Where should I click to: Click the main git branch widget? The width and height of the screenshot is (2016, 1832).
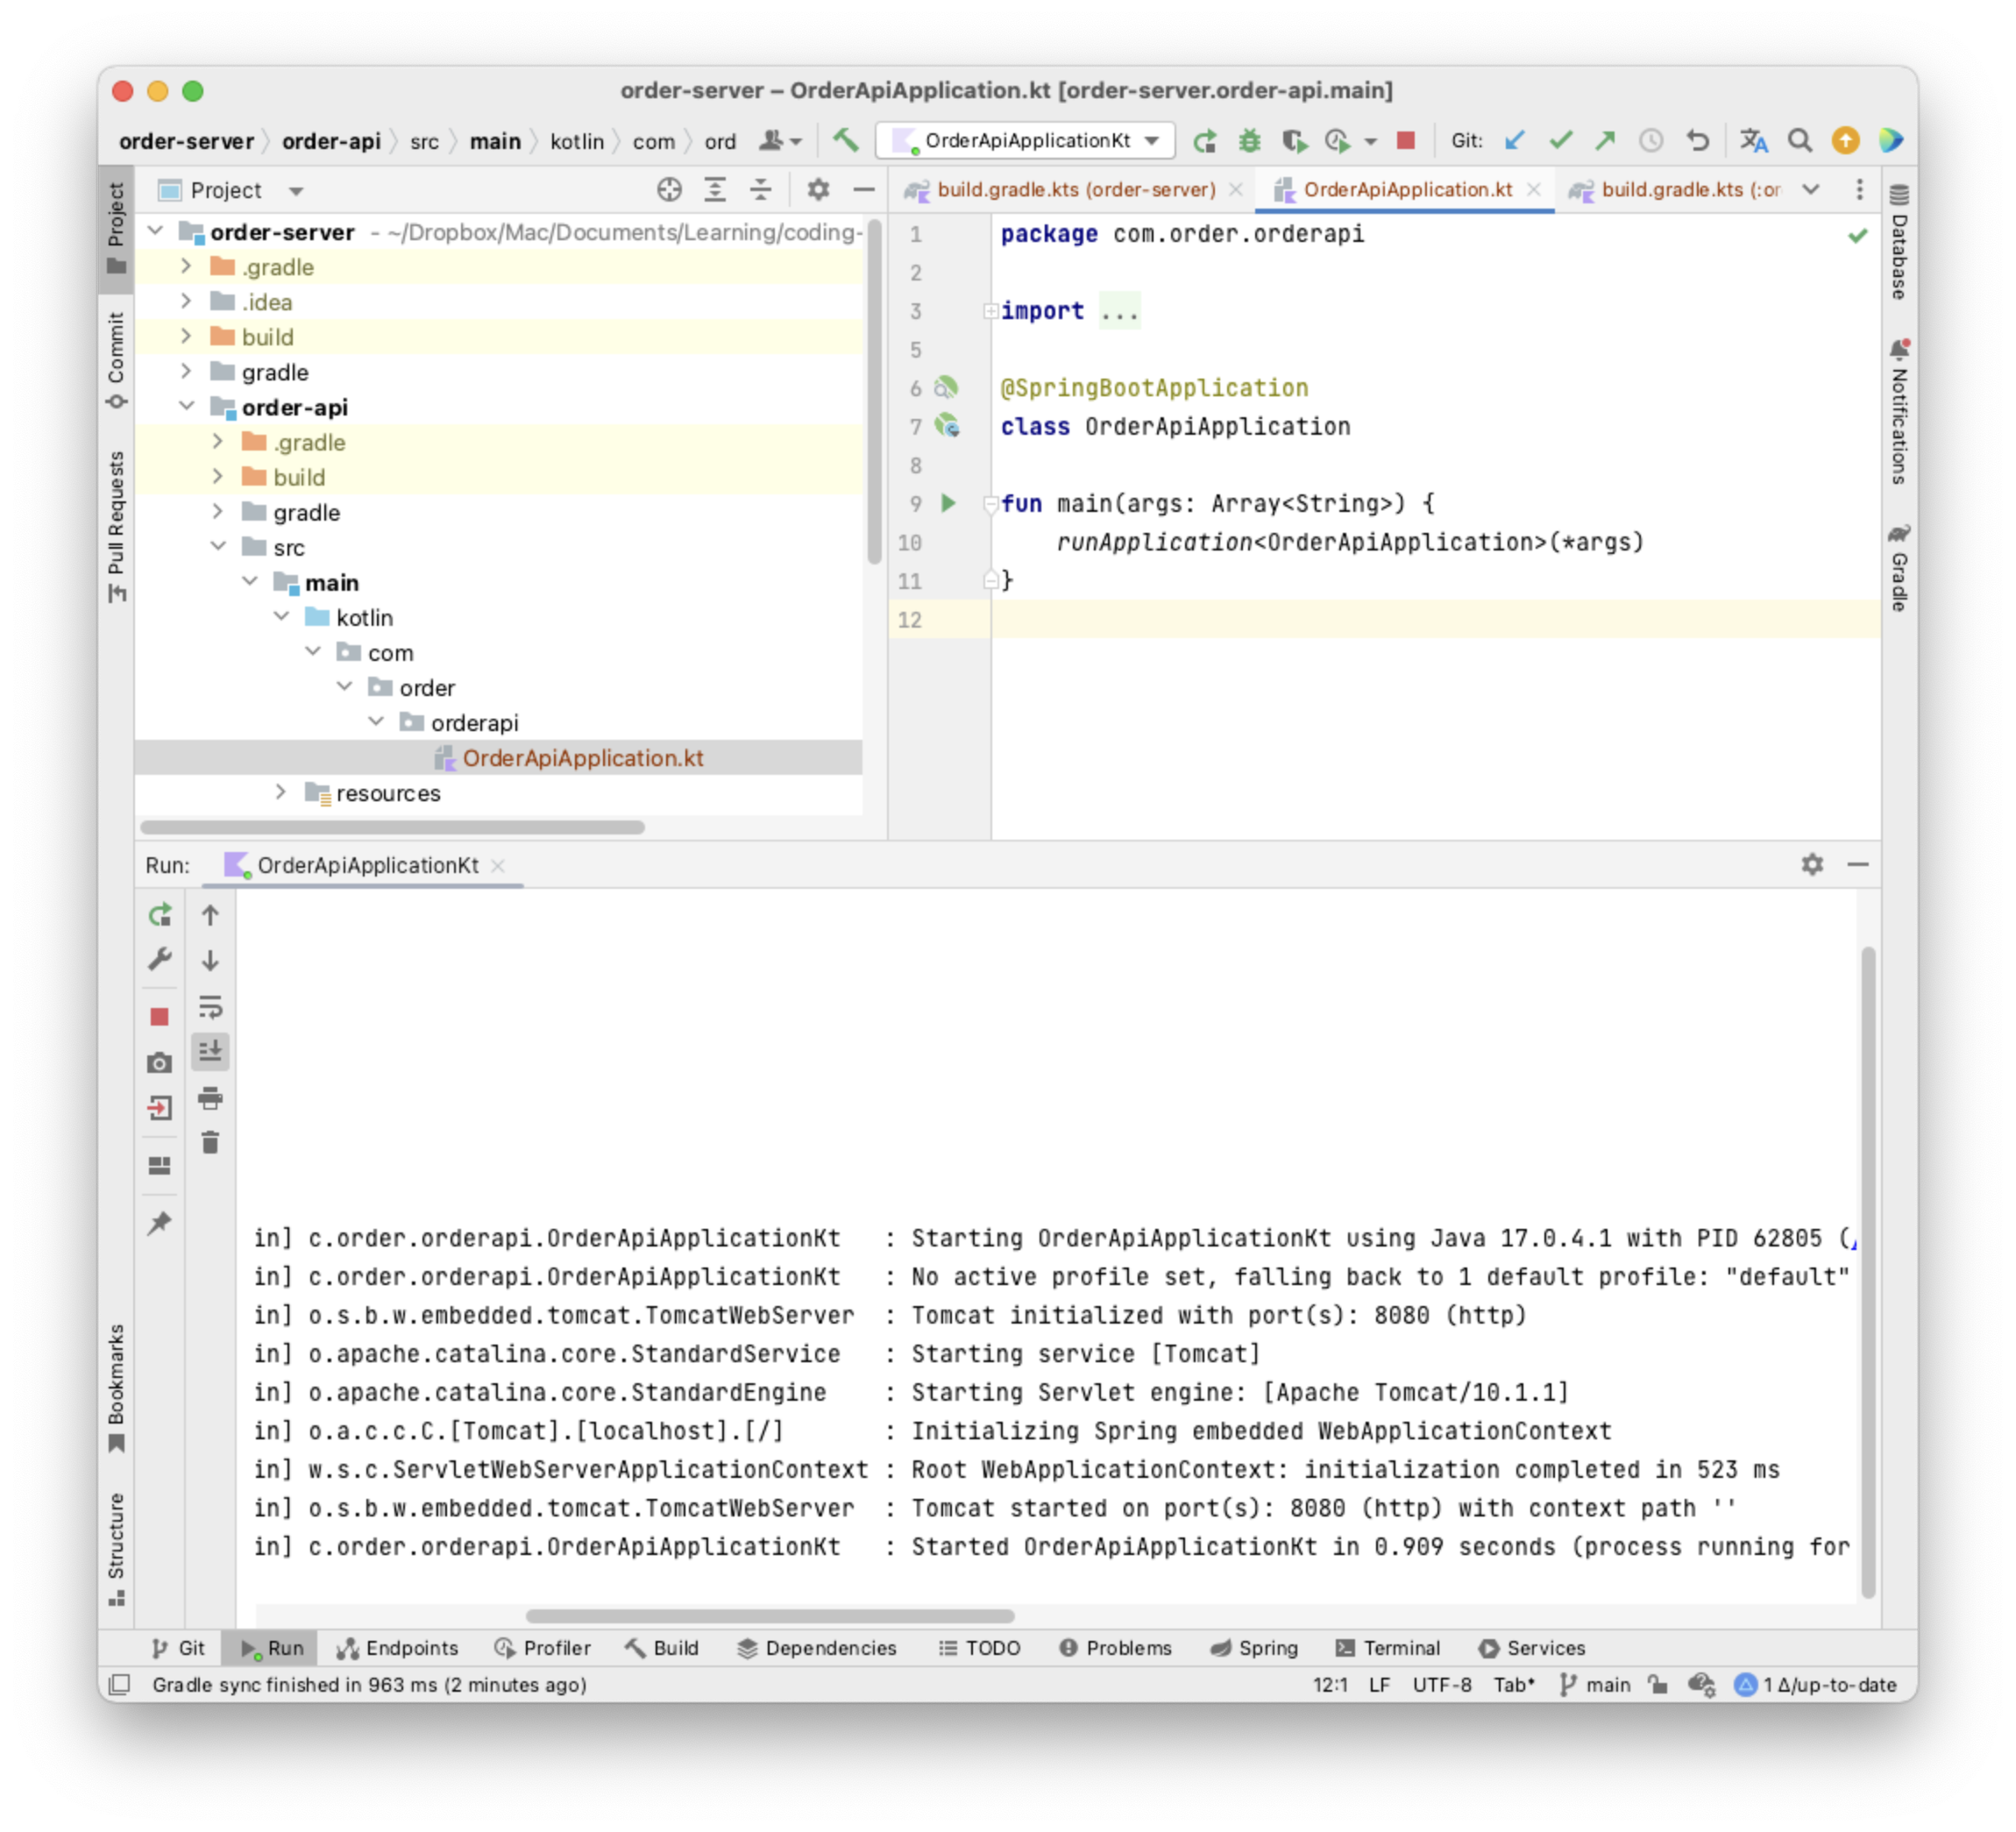(1596, 1685)
